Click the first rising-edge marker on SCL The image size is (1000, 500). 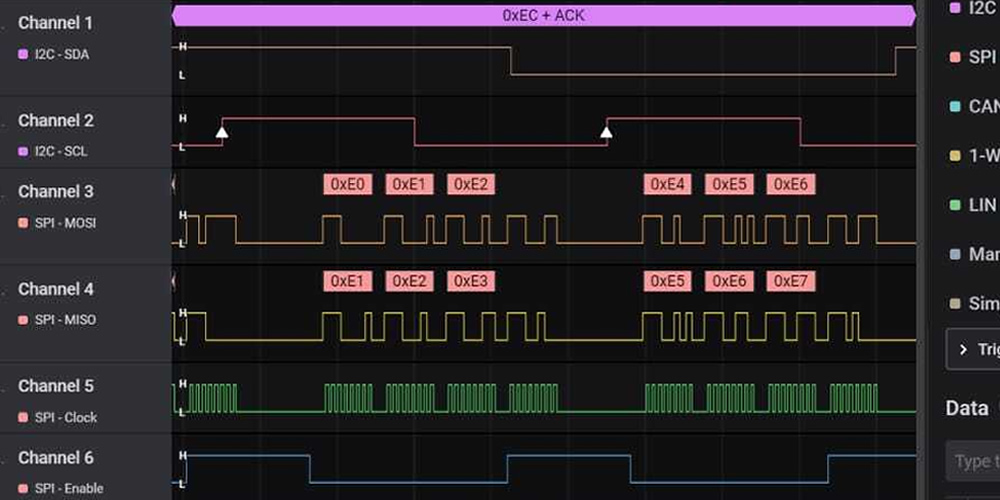click(x=222, y=132)
